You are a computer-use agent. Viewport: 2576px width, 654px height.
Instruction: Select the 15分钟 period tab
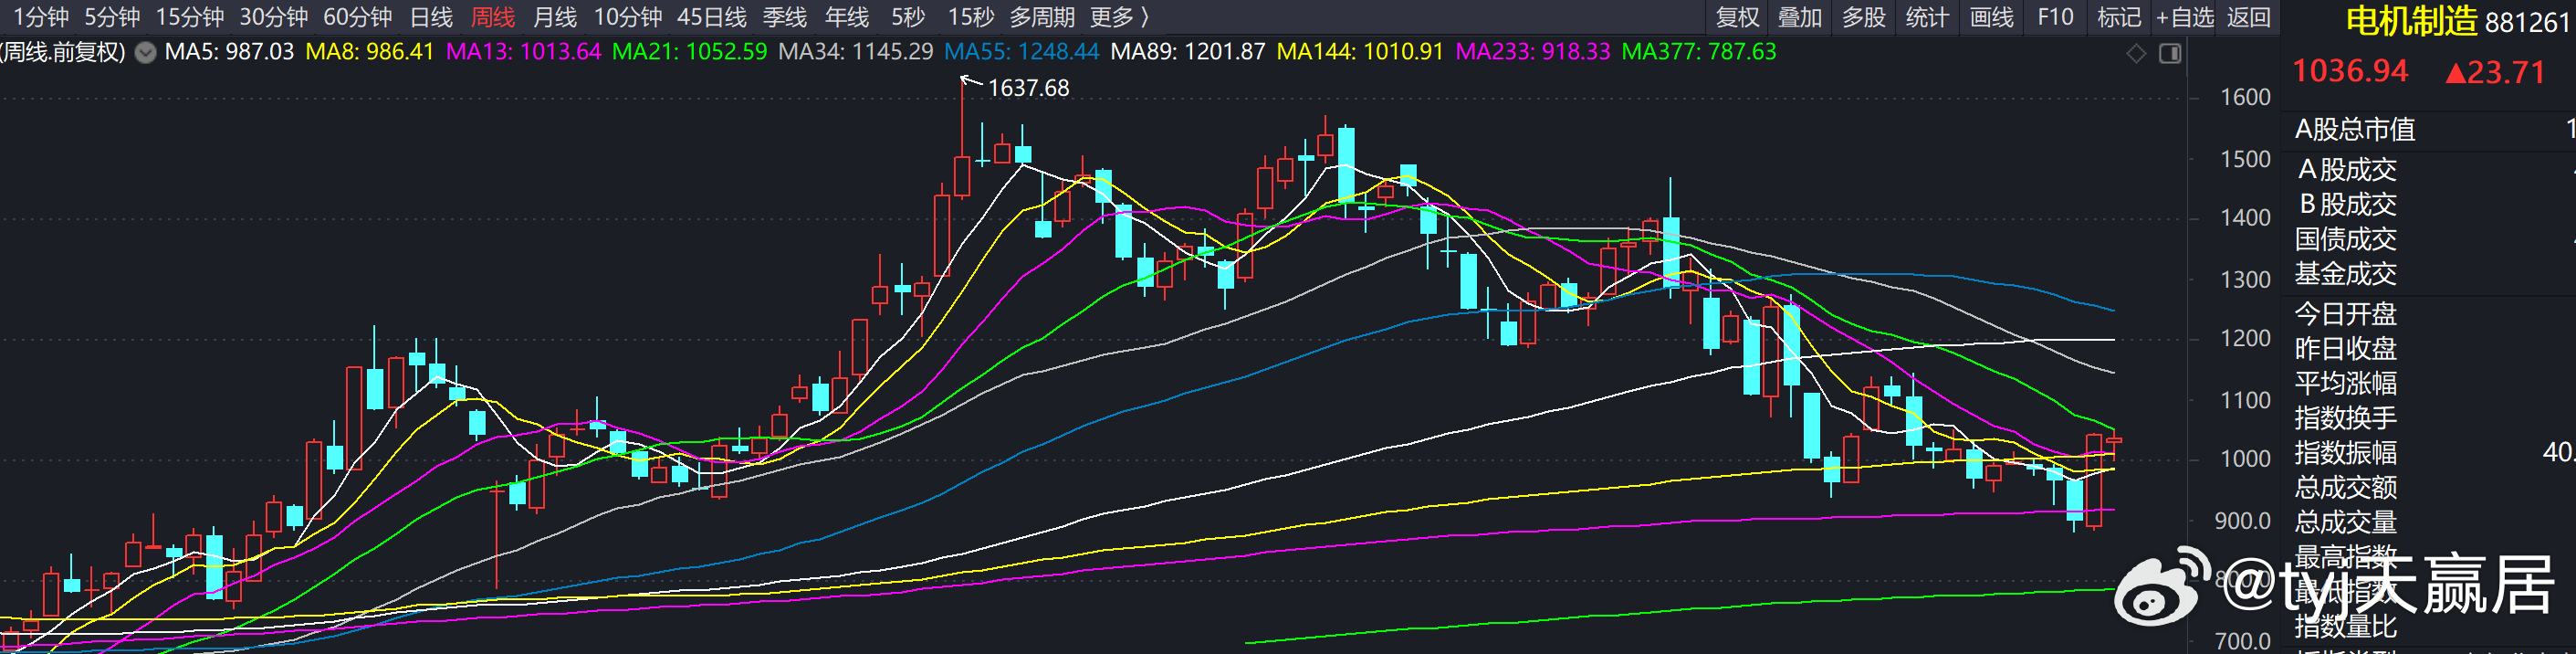tap(190, 17)
